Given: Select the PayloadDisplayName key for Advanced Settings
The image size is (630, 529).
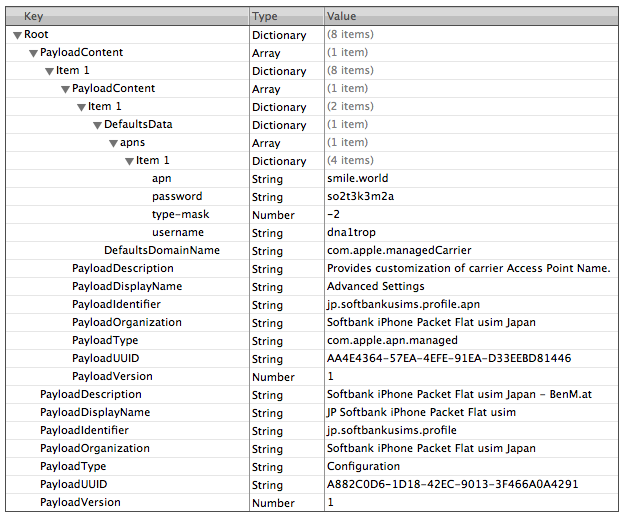Looking at the screenshot, I should [127, 286].
